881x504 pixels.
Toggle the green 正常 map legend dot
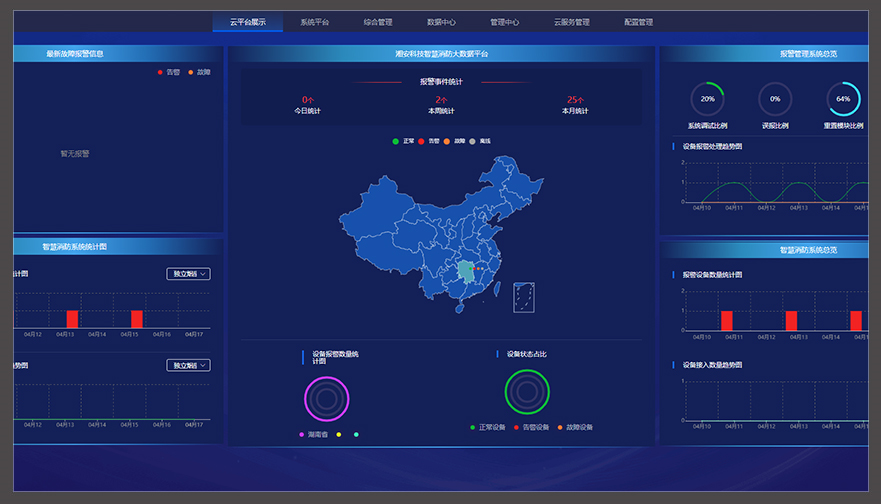pos(396,141)
